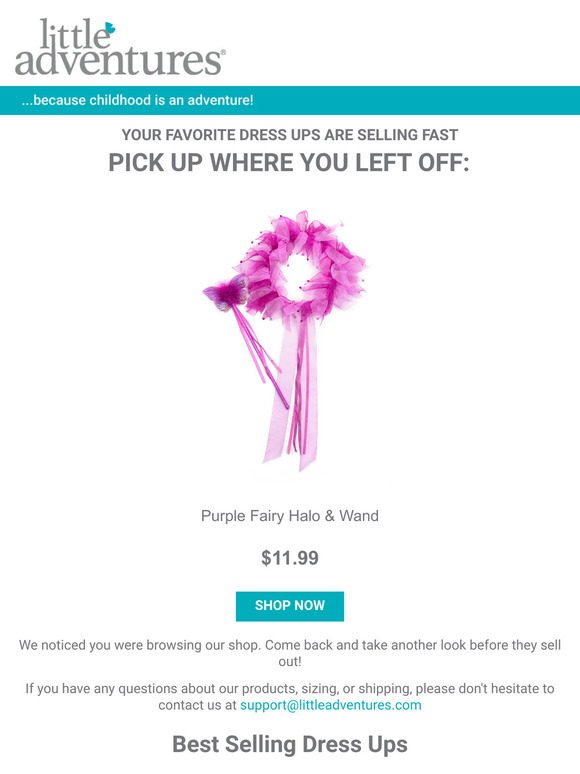Click the Best Selling Dress Ups heading

290,744
